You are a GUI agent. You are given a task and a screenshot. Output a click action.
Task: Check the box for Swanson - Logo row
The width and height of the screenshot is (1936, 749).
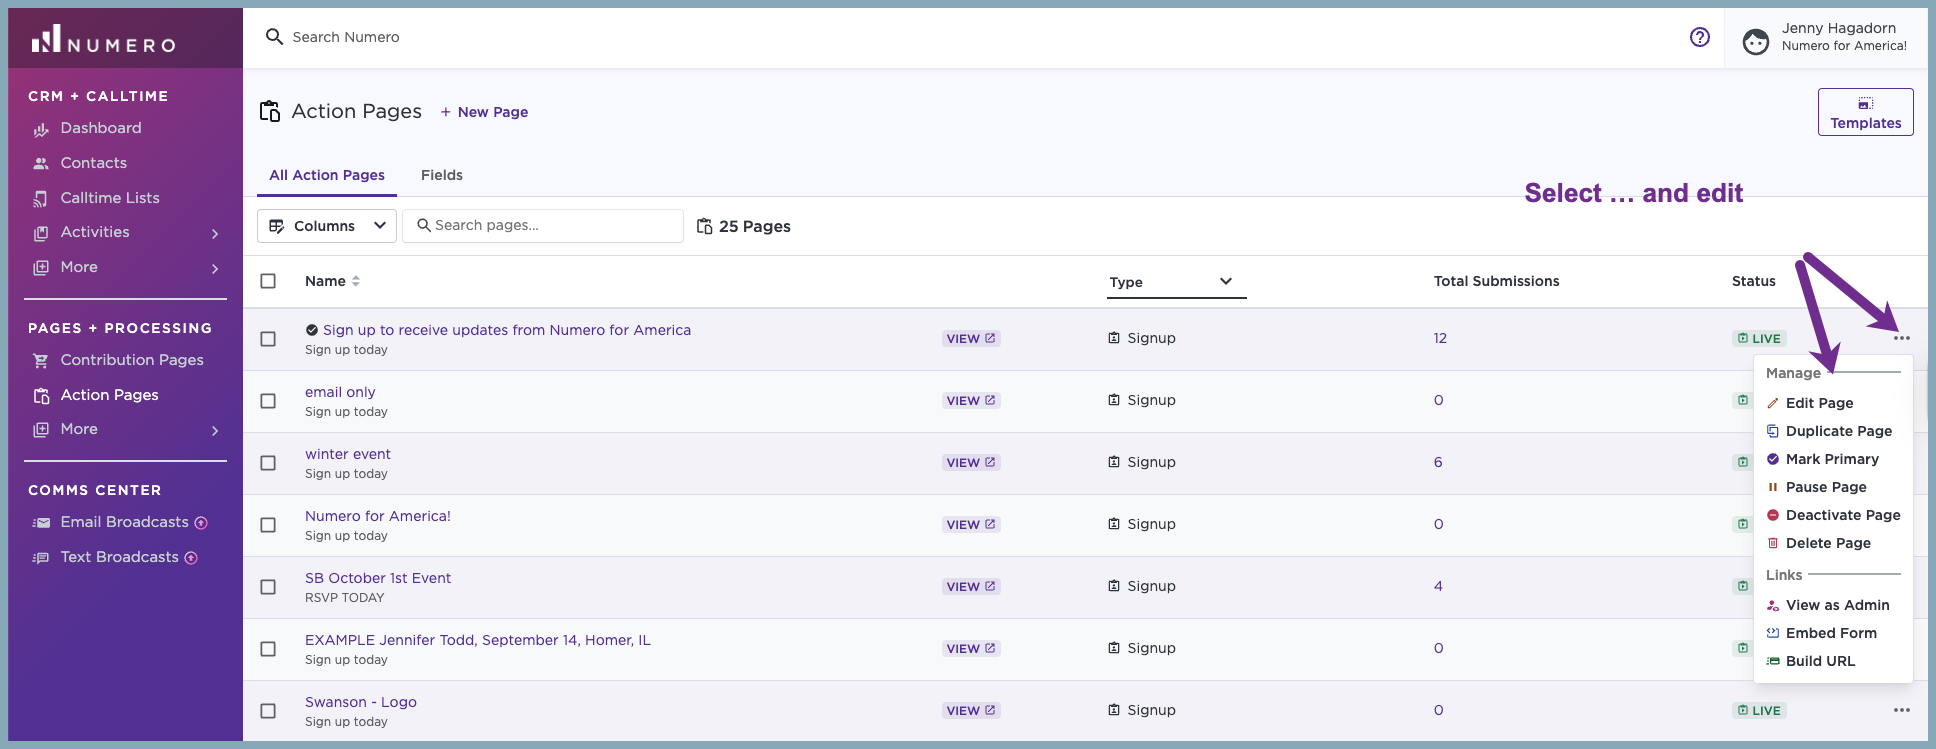pyautogui.click(x=268, y=711)
